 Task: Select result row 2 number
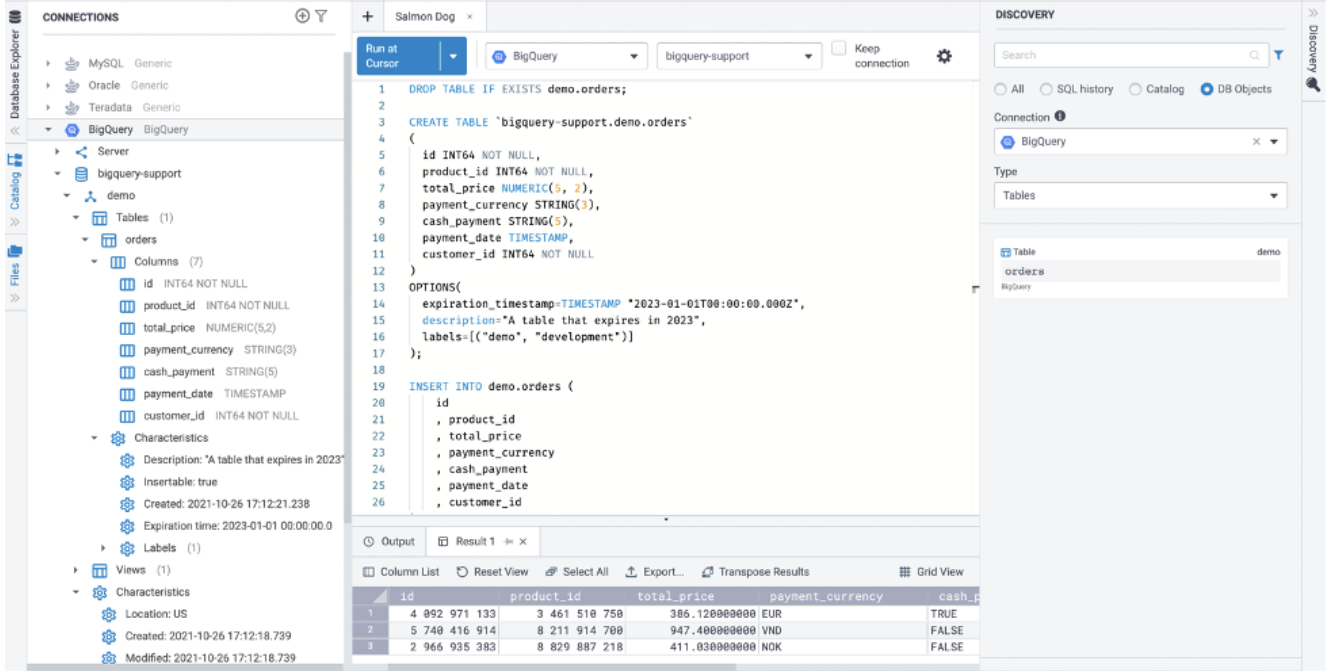[368, 631]
